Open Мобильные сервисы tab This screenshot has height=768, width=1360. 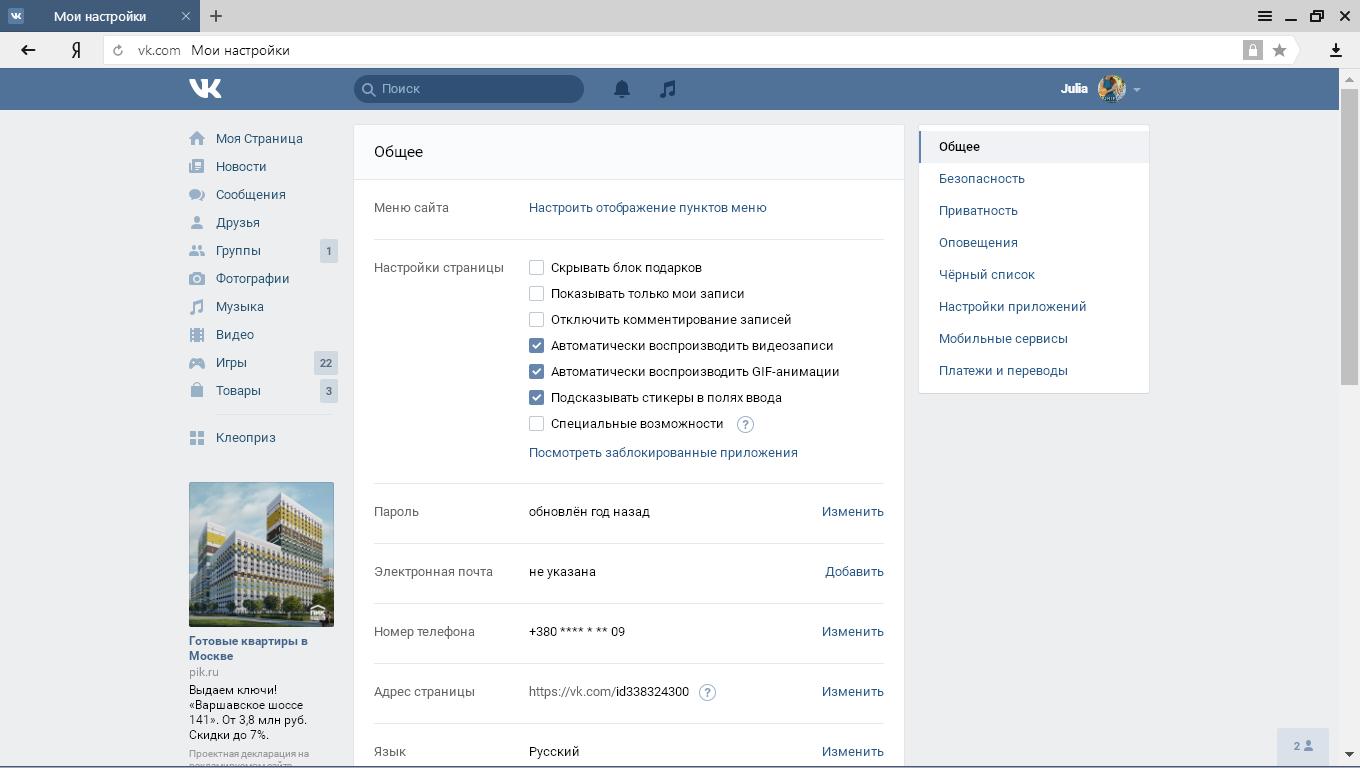click(x=1034, y=339)
